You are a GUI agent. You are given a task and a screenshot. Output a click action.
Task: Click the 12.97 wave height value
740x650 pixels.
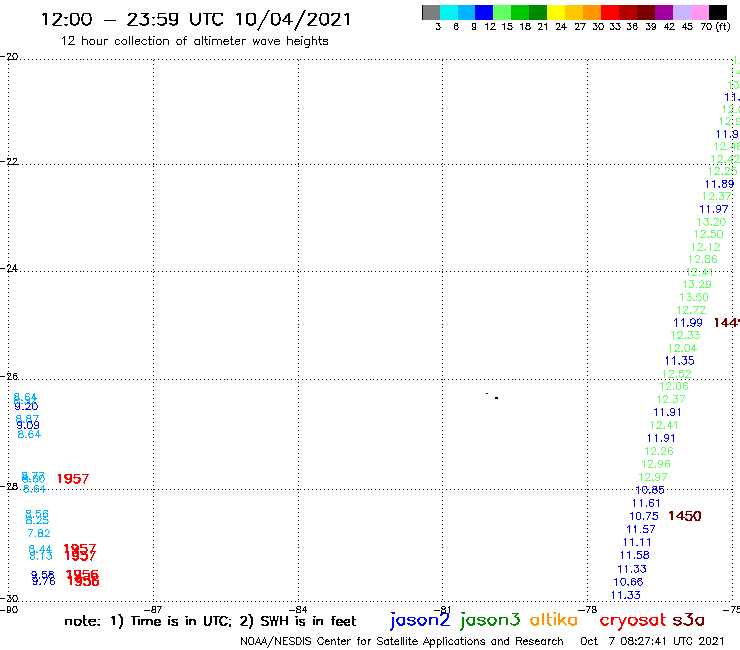tap(653, 477)
